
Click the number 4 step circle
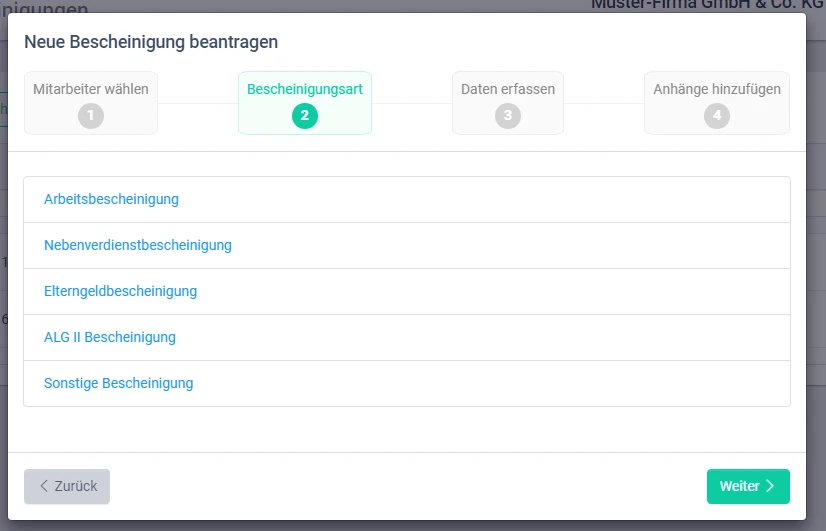[717, 116]
